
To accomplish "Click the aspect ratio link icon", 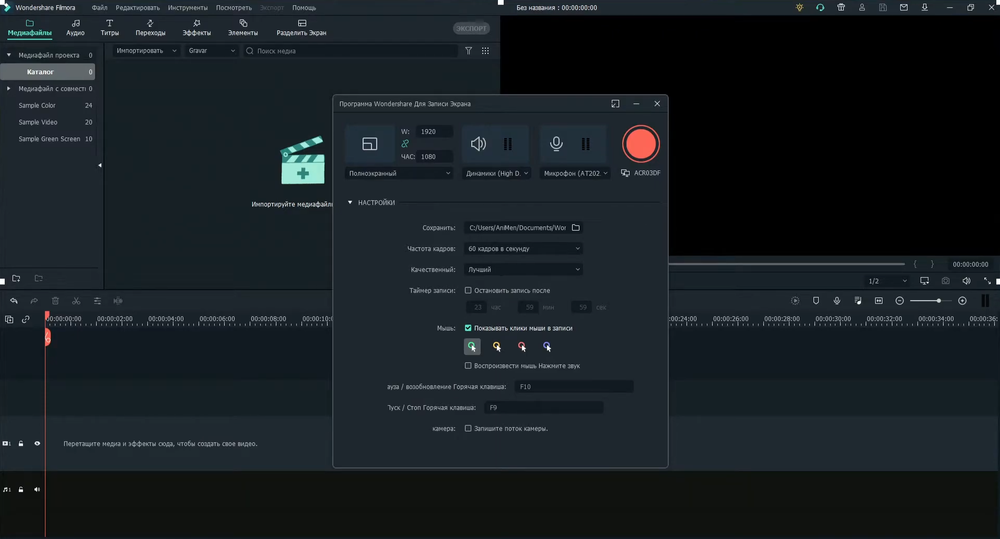I will pyautogui.click(x=405, y=144).
